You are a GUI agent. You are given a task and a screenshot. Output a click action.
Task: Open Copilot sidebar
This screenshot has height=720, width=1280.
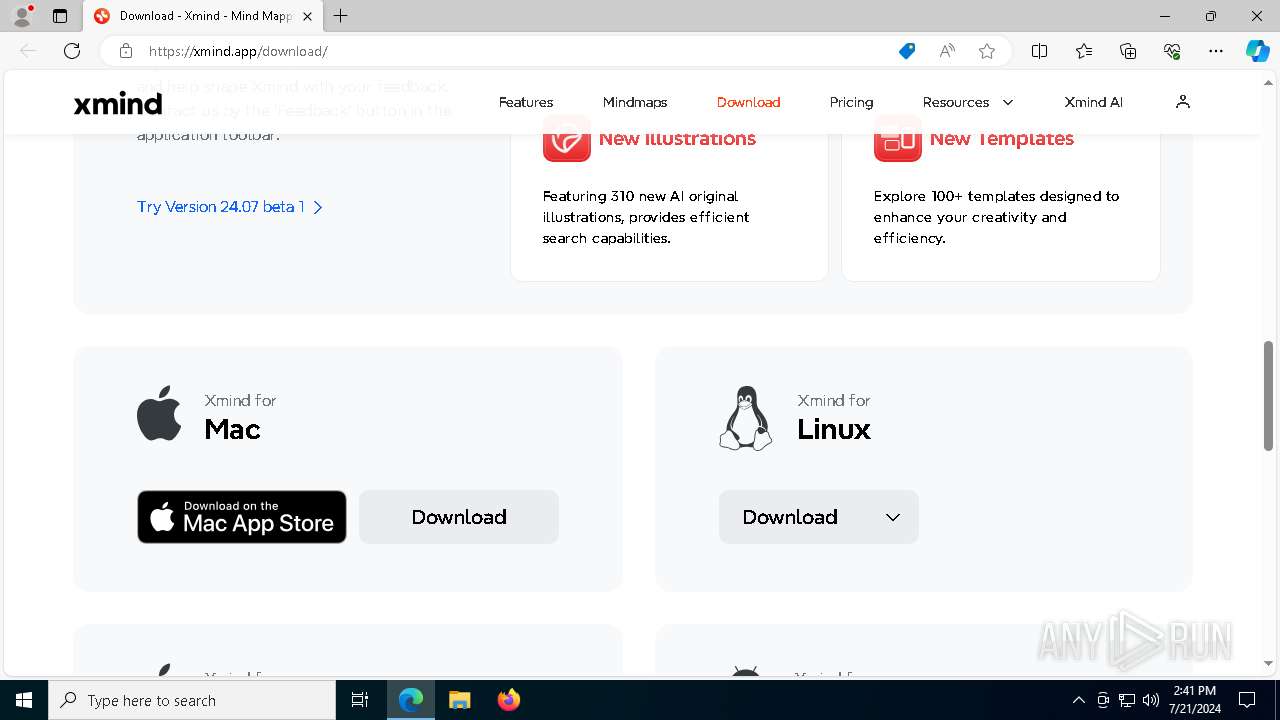coord(1258,51)
